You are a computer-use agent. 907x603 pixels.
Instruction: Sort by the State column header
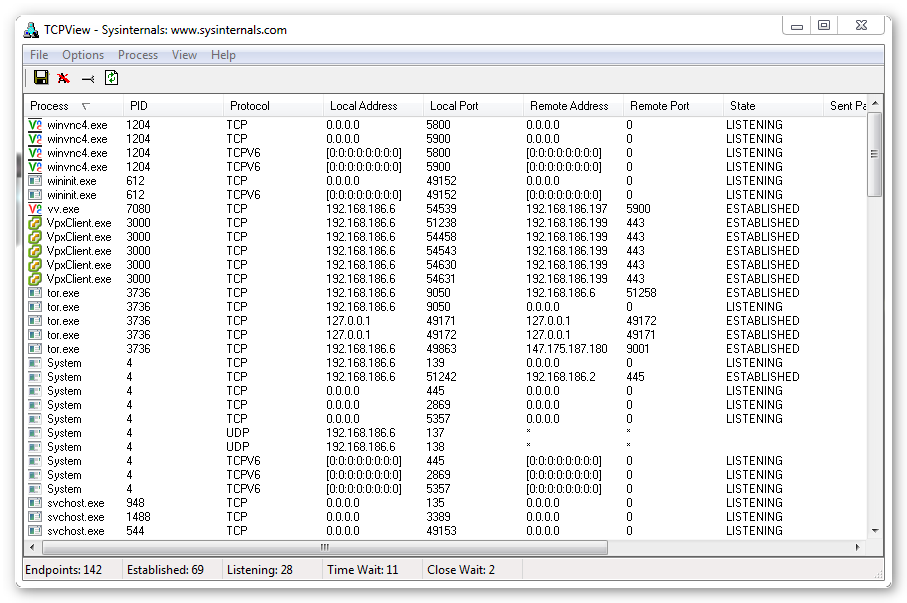773,106
